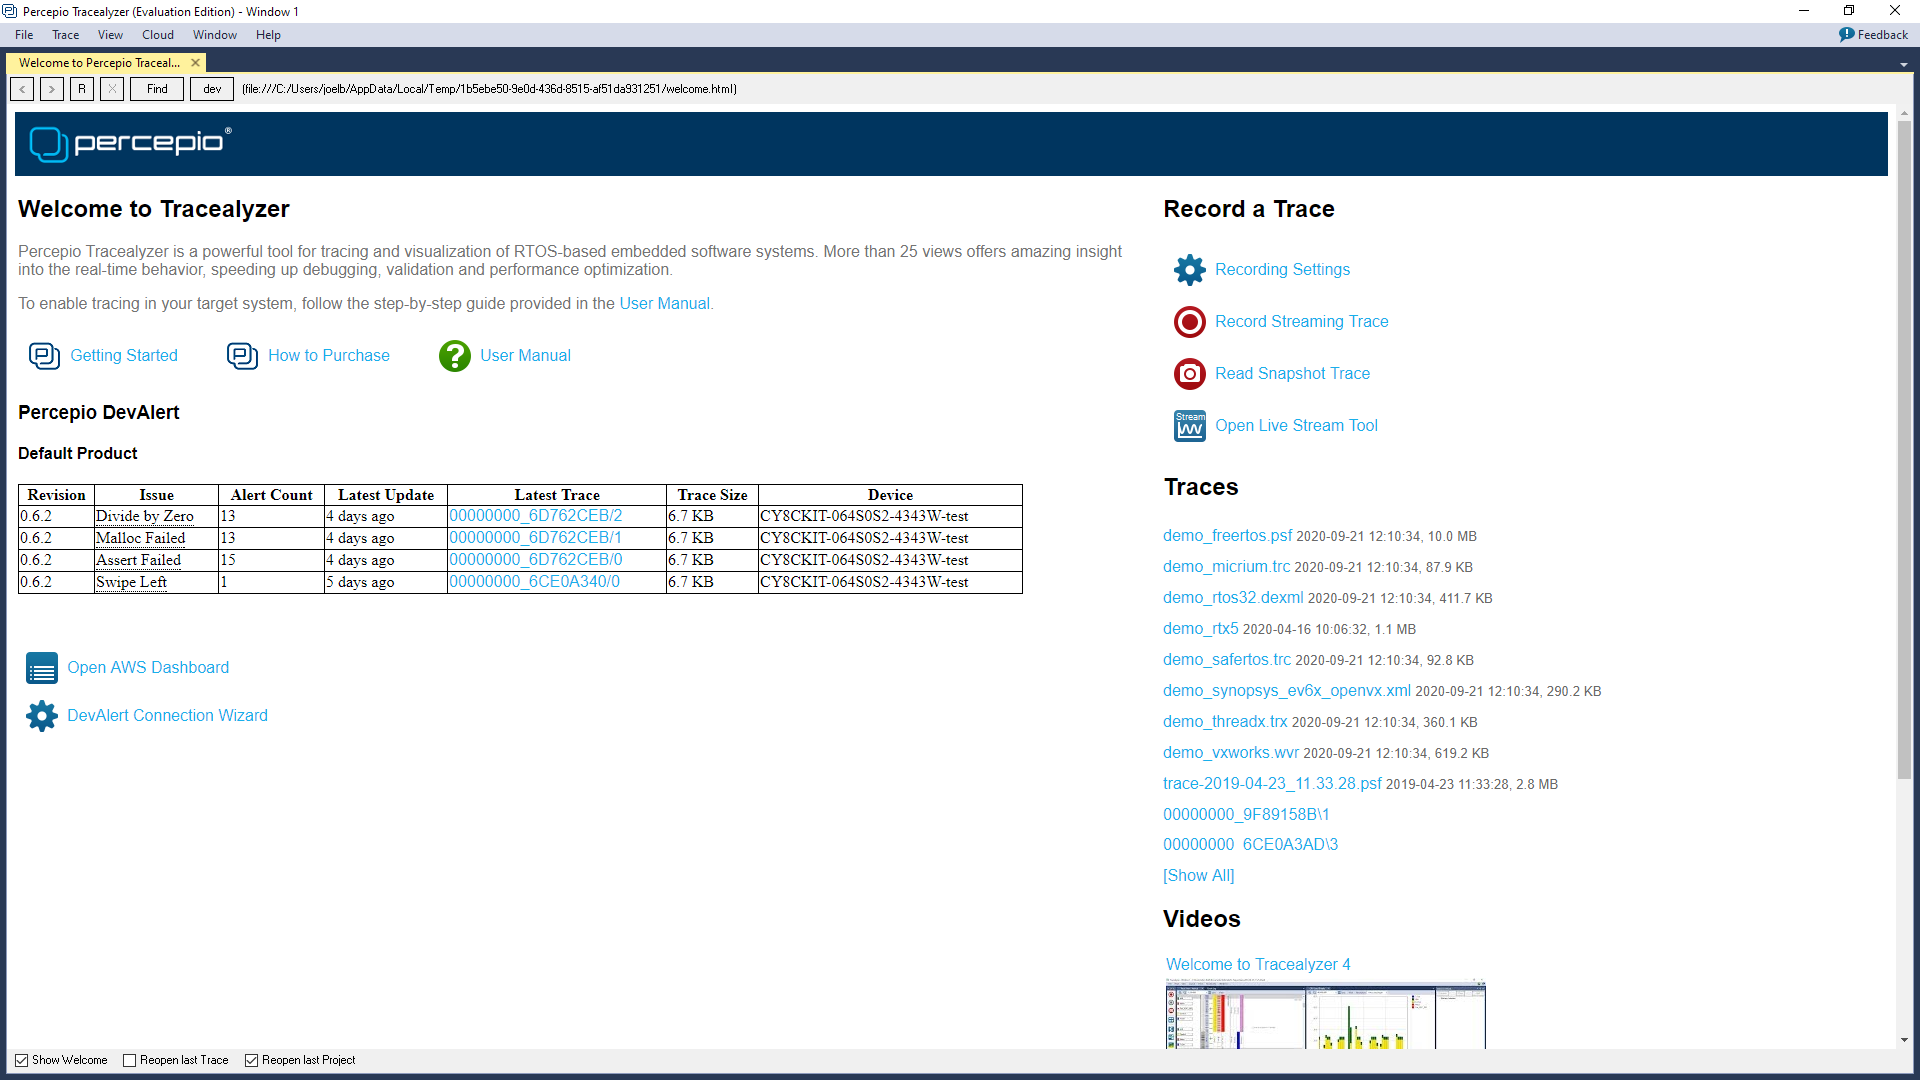This screenshot has width=1920, height=1080.
Task: Click the Open AWS Dashboard icon
Action: [x=41, y=668]
